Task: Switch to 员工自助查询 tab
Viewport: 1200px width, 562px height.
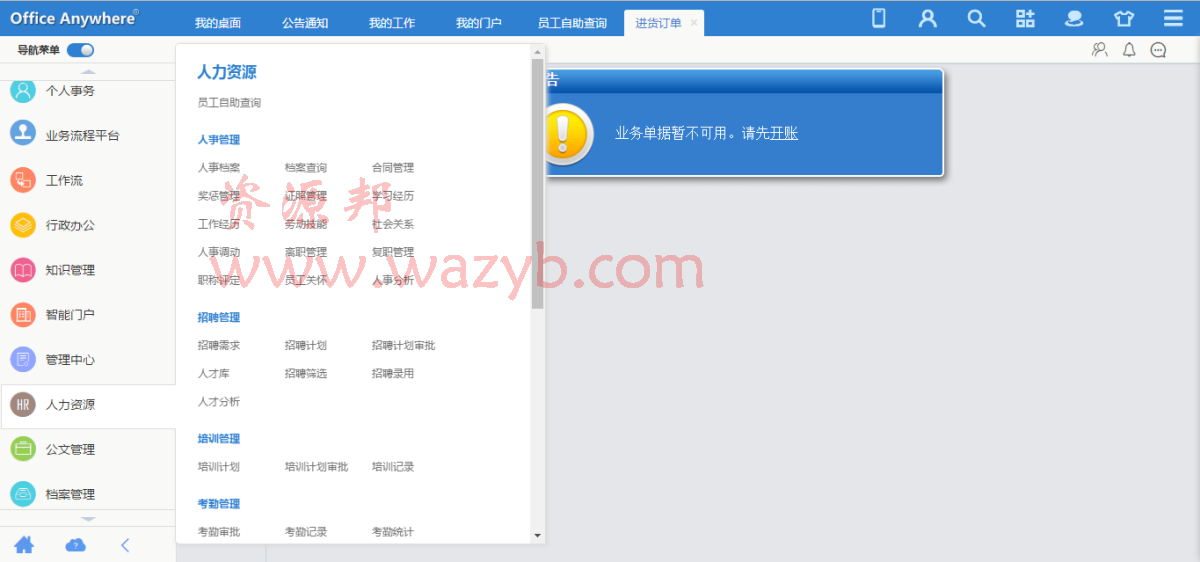Action: click(x=572, y=23)
